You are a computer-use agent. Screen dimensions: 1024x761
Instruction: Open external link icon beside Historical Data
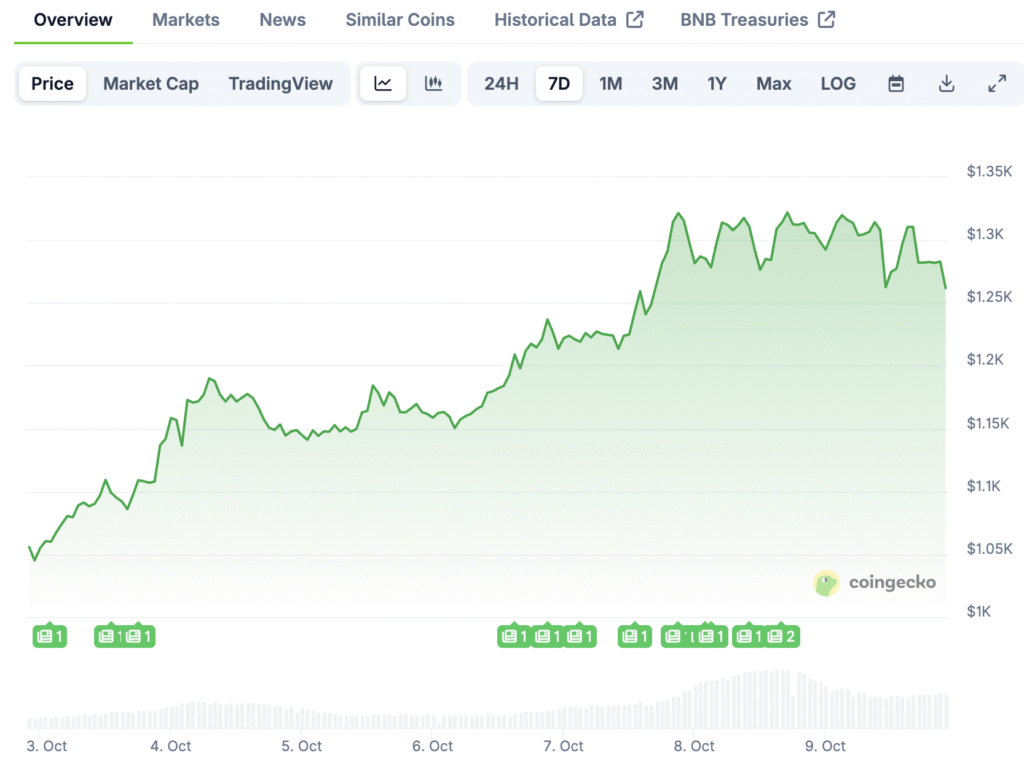tap(635, 20)
